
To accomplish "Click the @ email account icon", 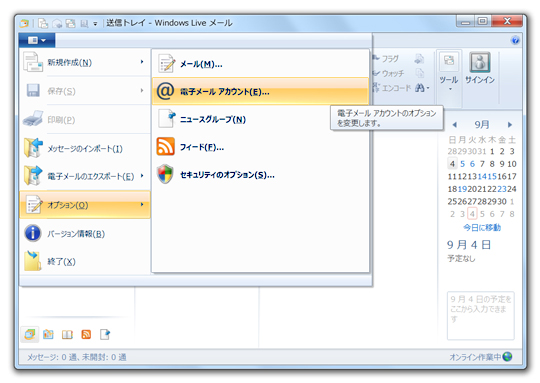I will pyautogui.click(x=165, y=91).
